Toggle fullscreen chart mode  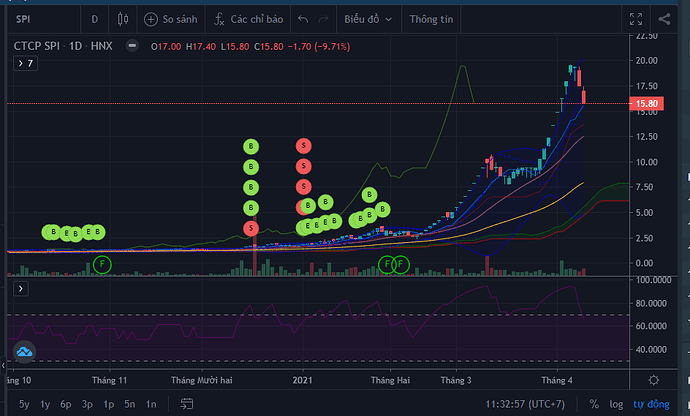[x=636, y=19]
